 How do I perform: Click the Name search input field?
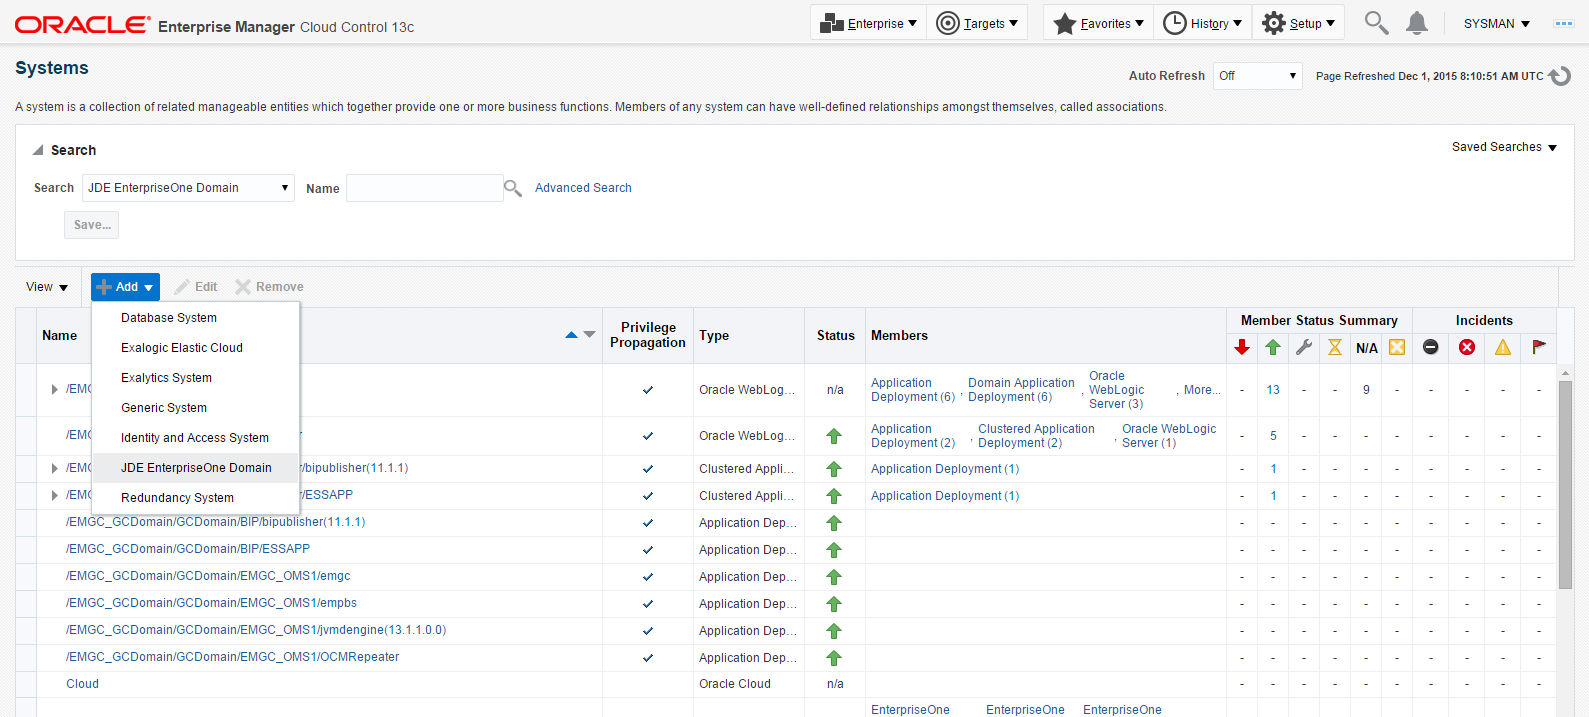pyautogui.click(x=424, y=188)
